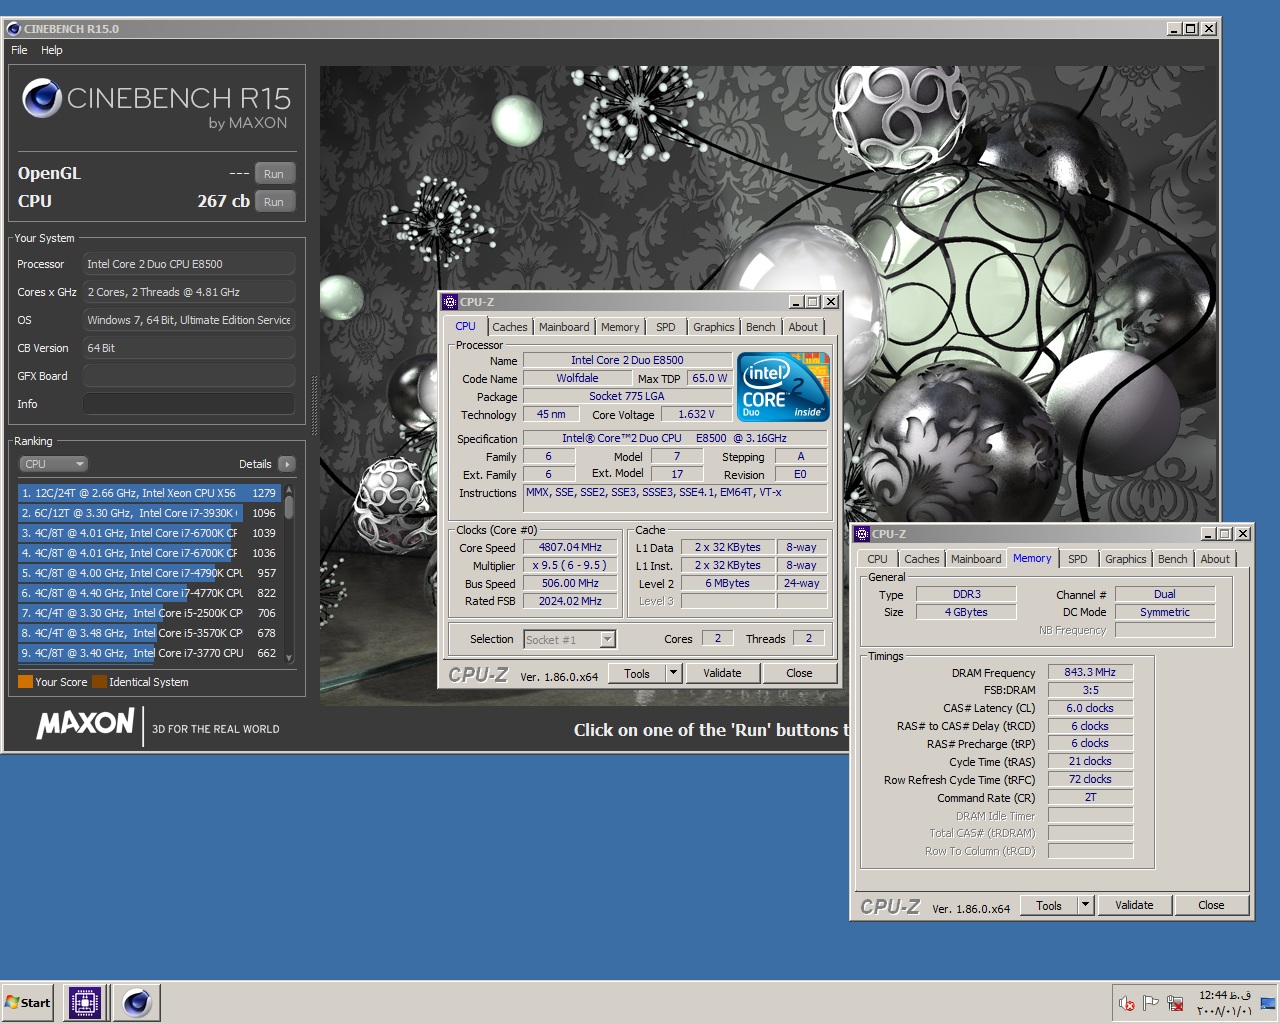Click the CPU-Z title bar icon of Memory window
This screenshot has width=1280, height=1024.
coord(862,534)
